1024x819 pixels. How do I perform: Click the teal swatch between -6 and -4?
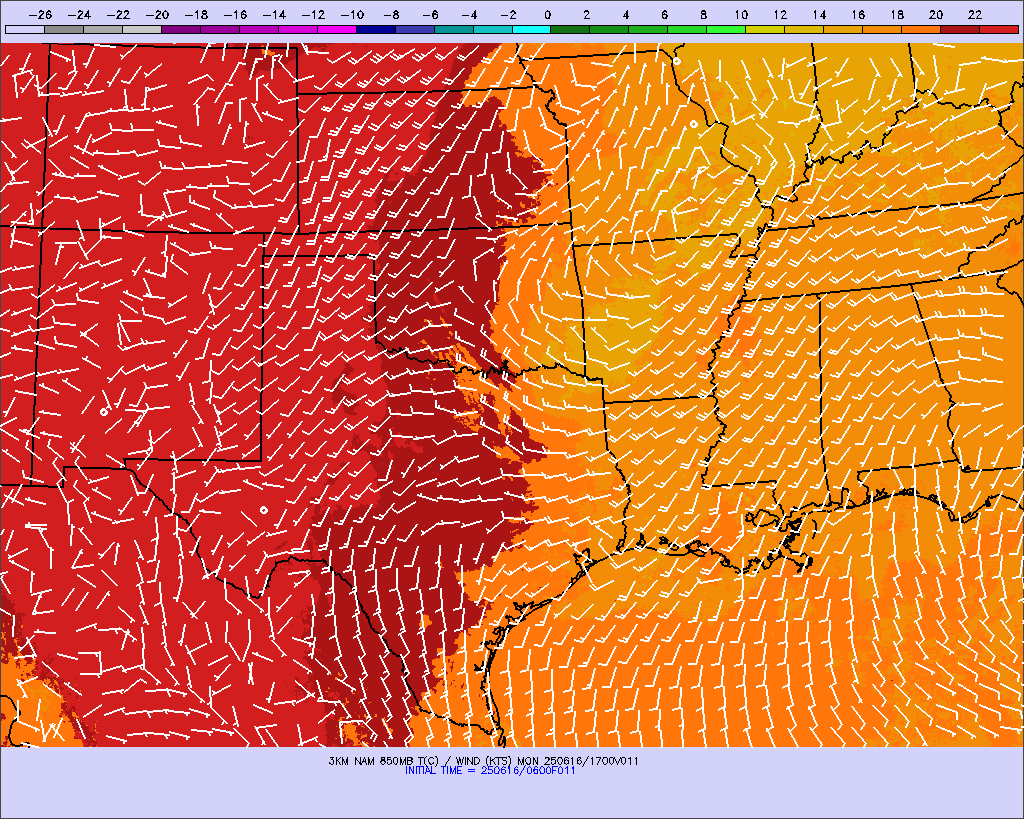pos(454,29)
